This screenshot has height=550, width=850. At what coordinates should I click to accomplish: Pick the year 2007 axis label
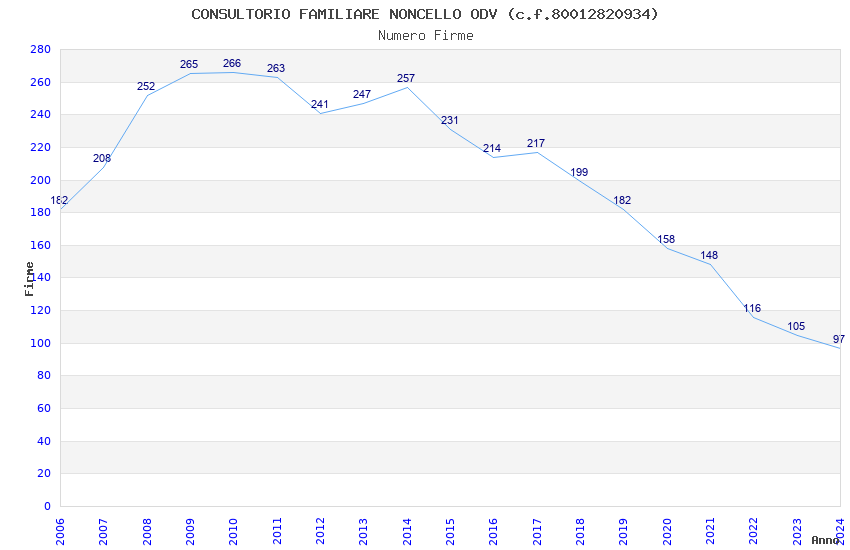coord(104,531)
